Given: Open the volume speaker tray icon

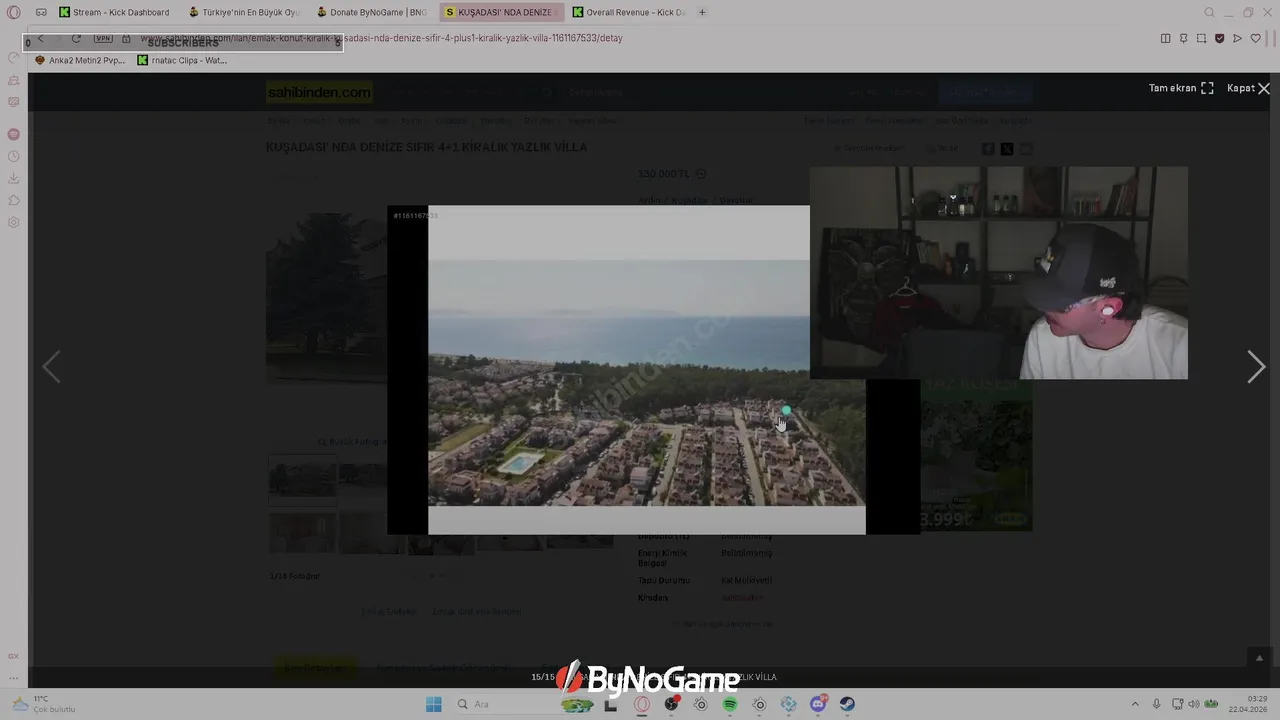Looking at the screenshot, I should point(1193,704).
